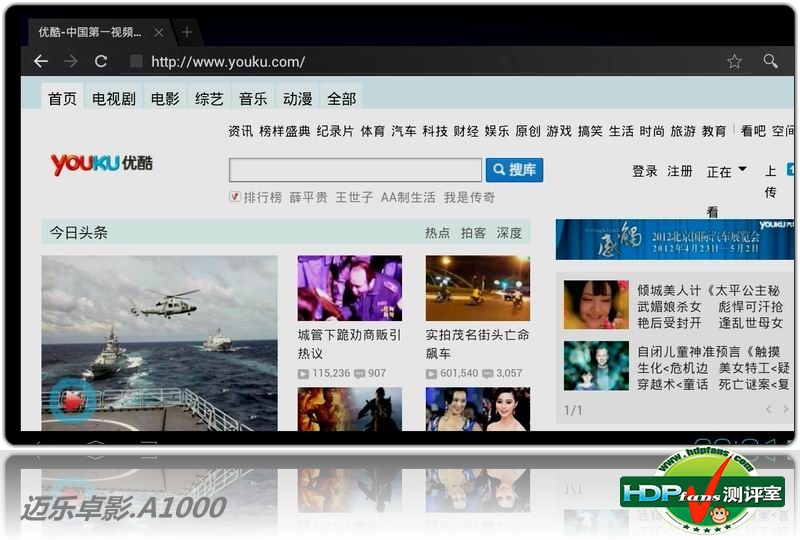Viewport: 800px width, 540px height.
Task: Open the 旅游 channel link
Action: pyautogui.click(x=683, y=131)
